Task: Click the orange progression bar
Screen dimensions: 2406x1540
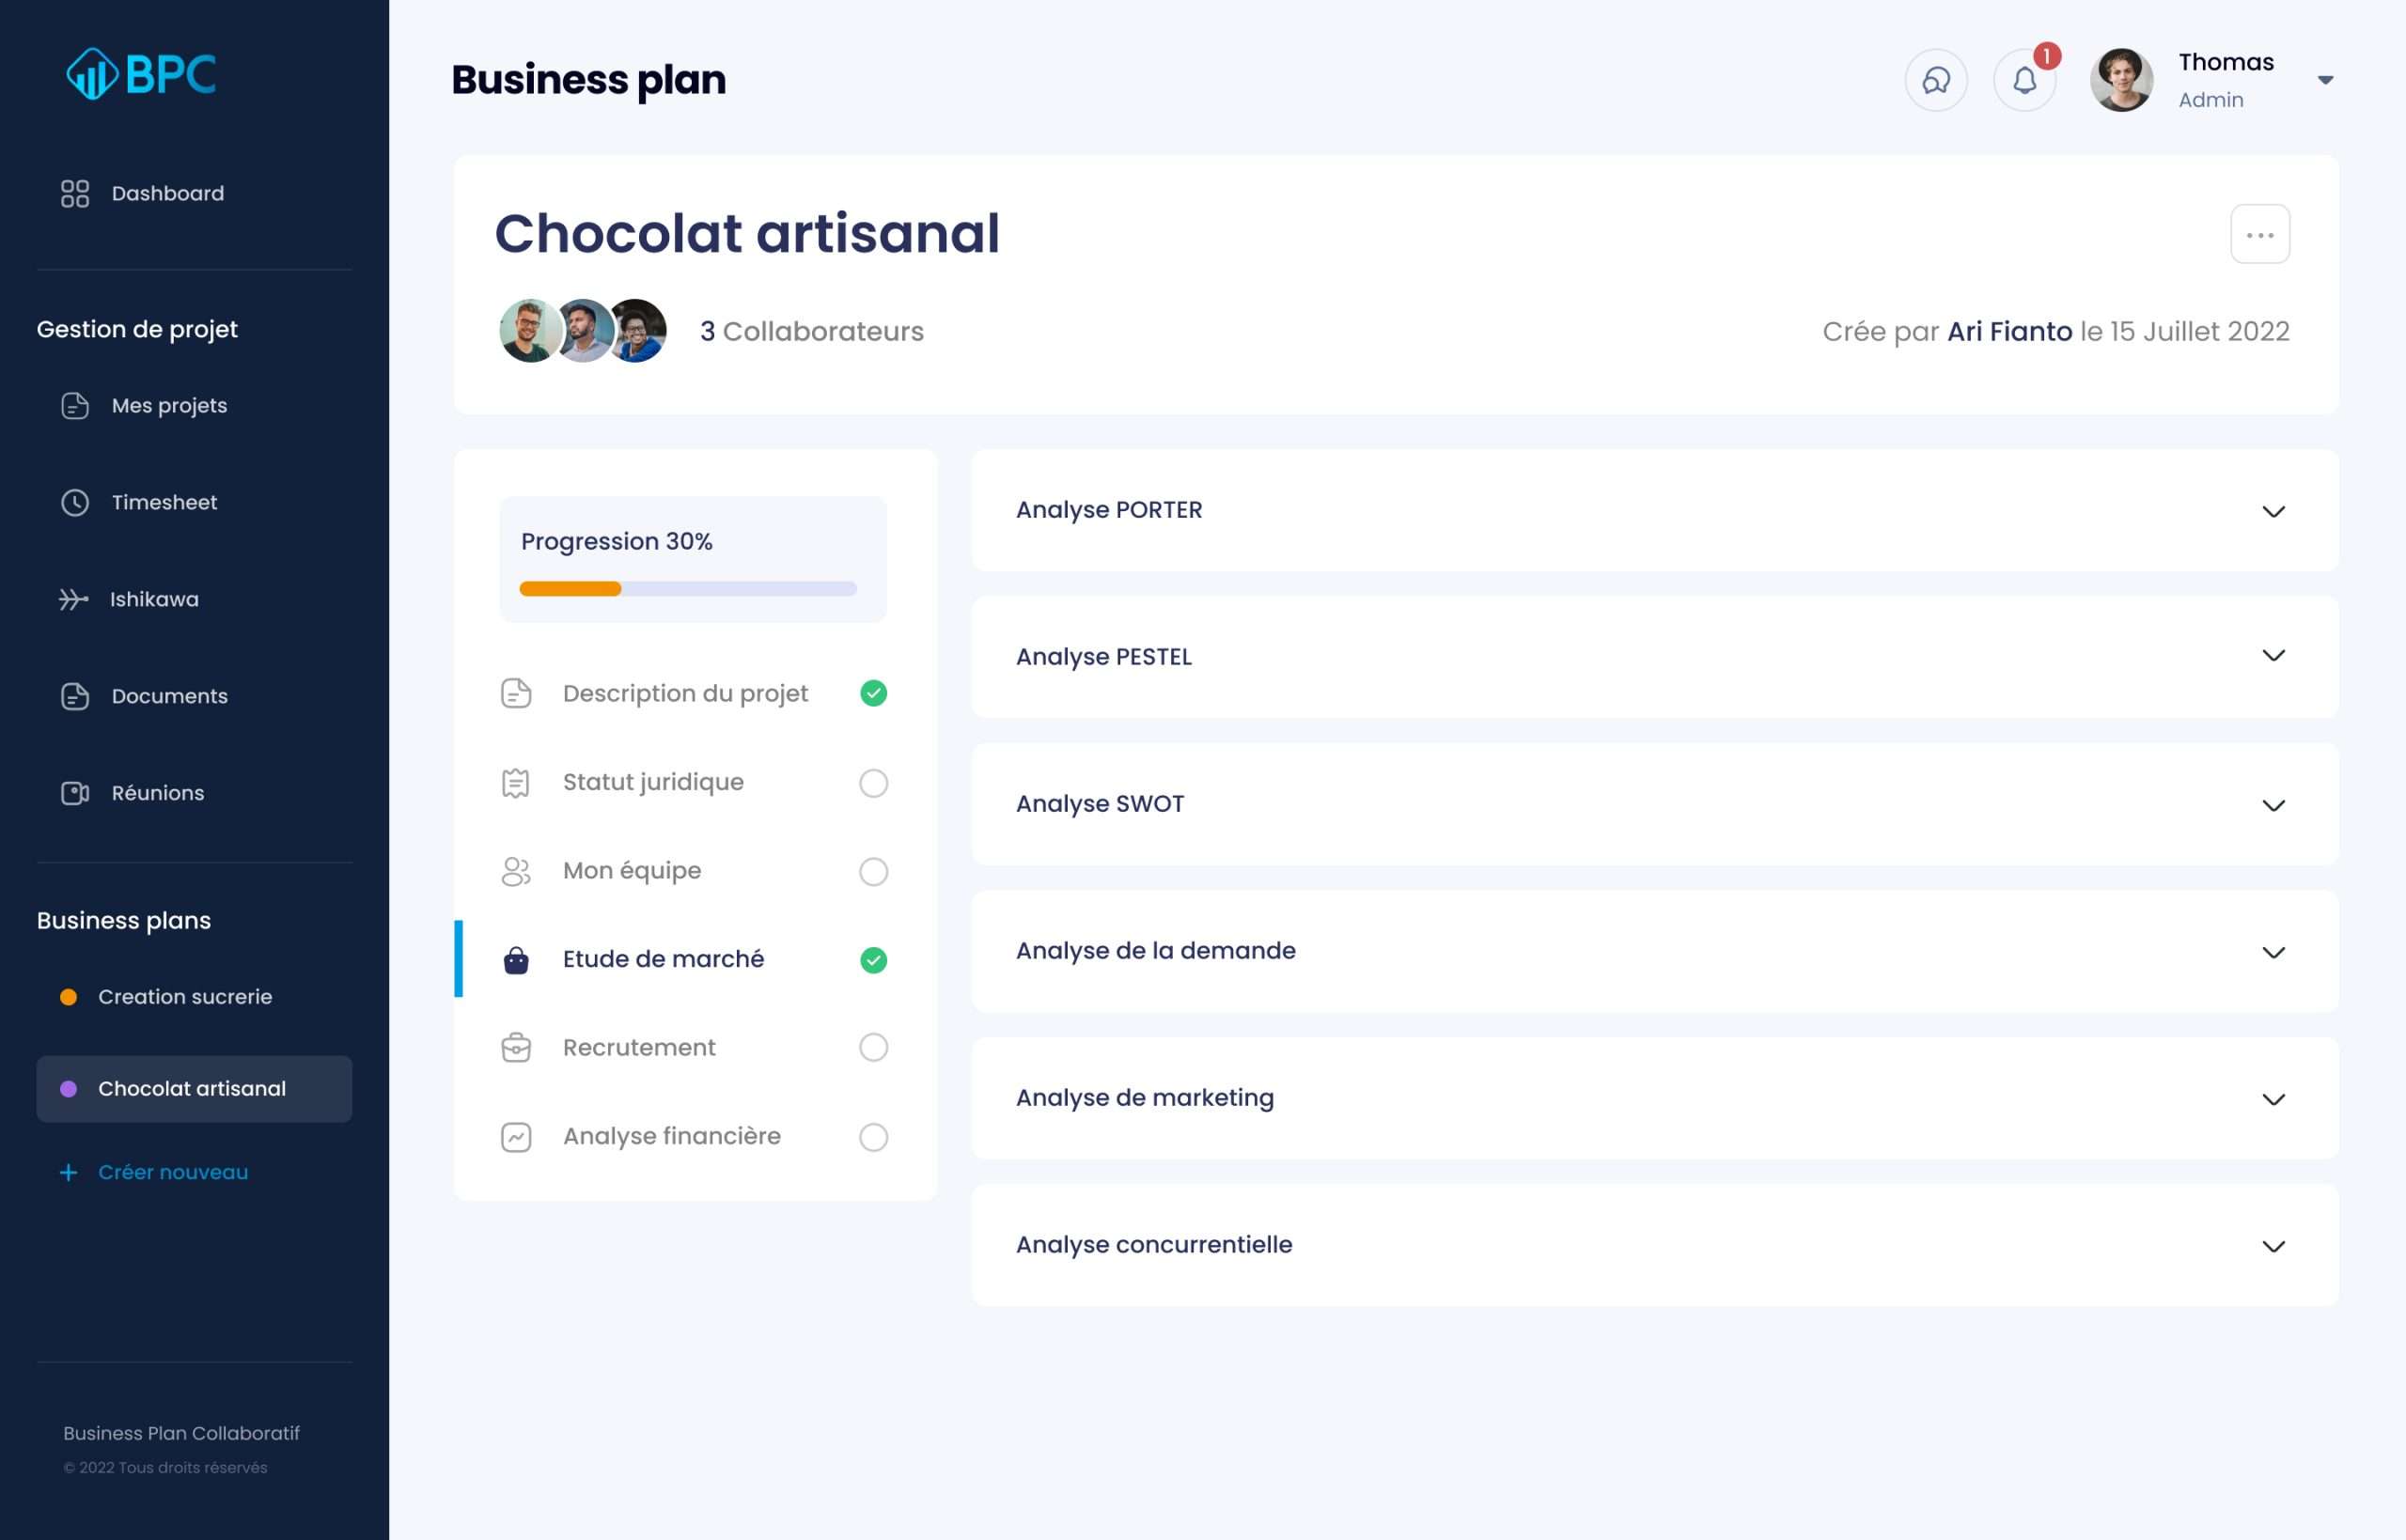Action: pos(571,589)
